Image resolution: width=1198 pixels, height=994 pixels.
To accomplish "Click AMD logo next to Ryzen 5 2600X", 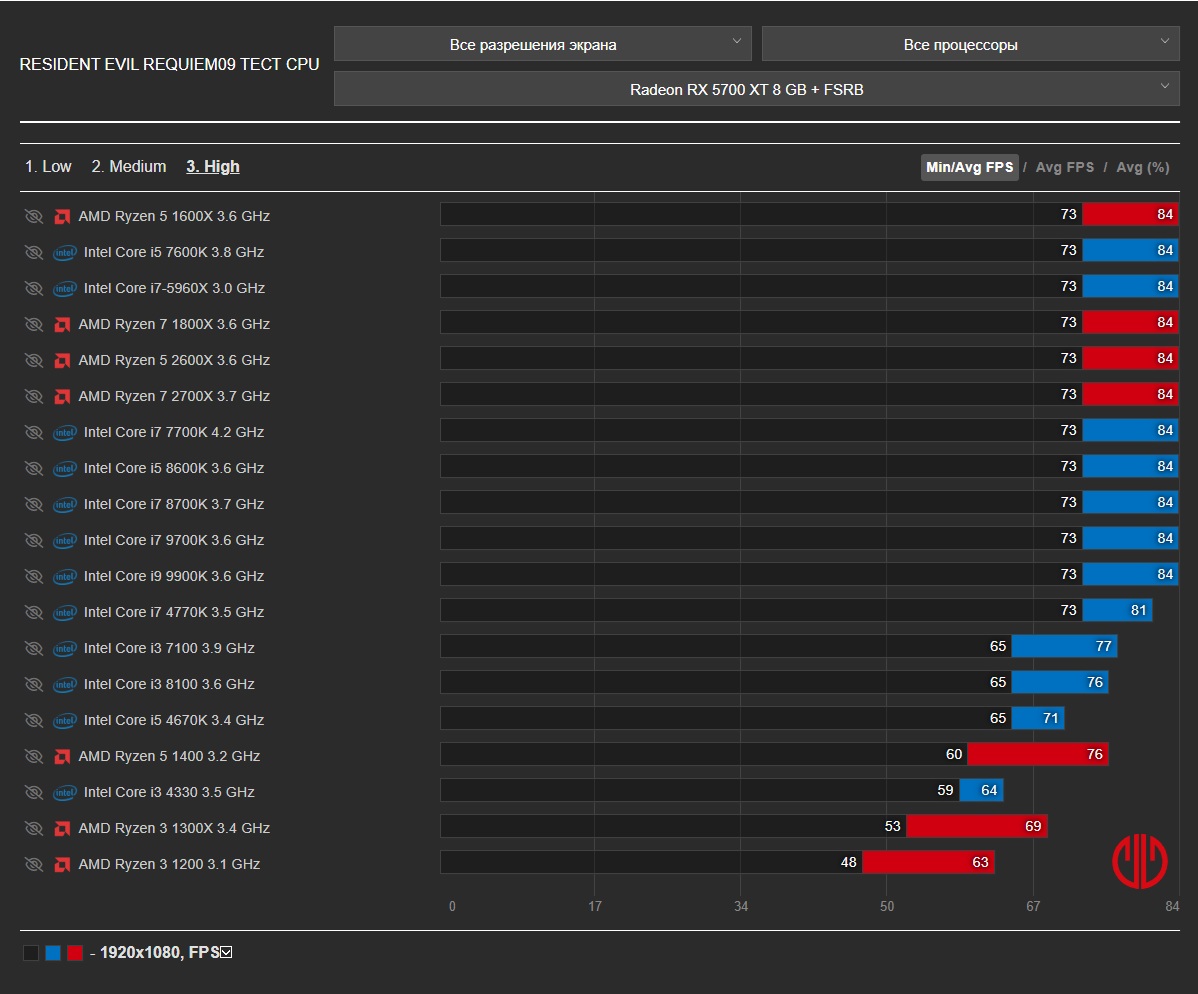I will [x=63, y=360].
